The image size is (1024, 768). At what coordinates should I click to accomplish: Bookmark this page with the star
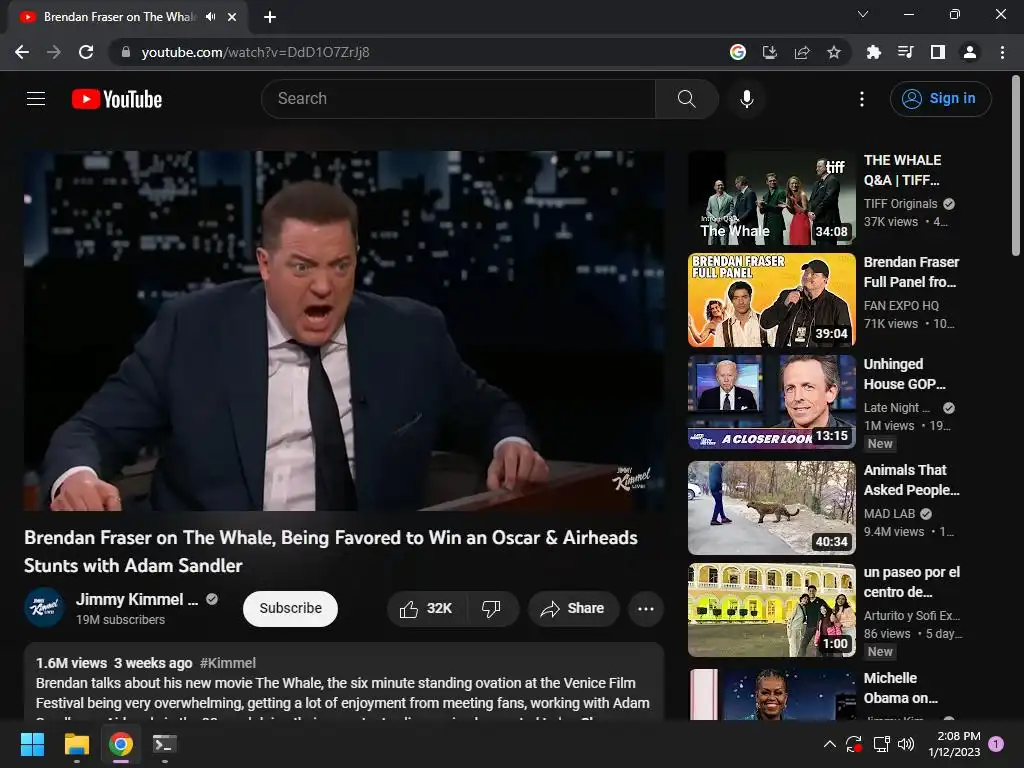834,52
